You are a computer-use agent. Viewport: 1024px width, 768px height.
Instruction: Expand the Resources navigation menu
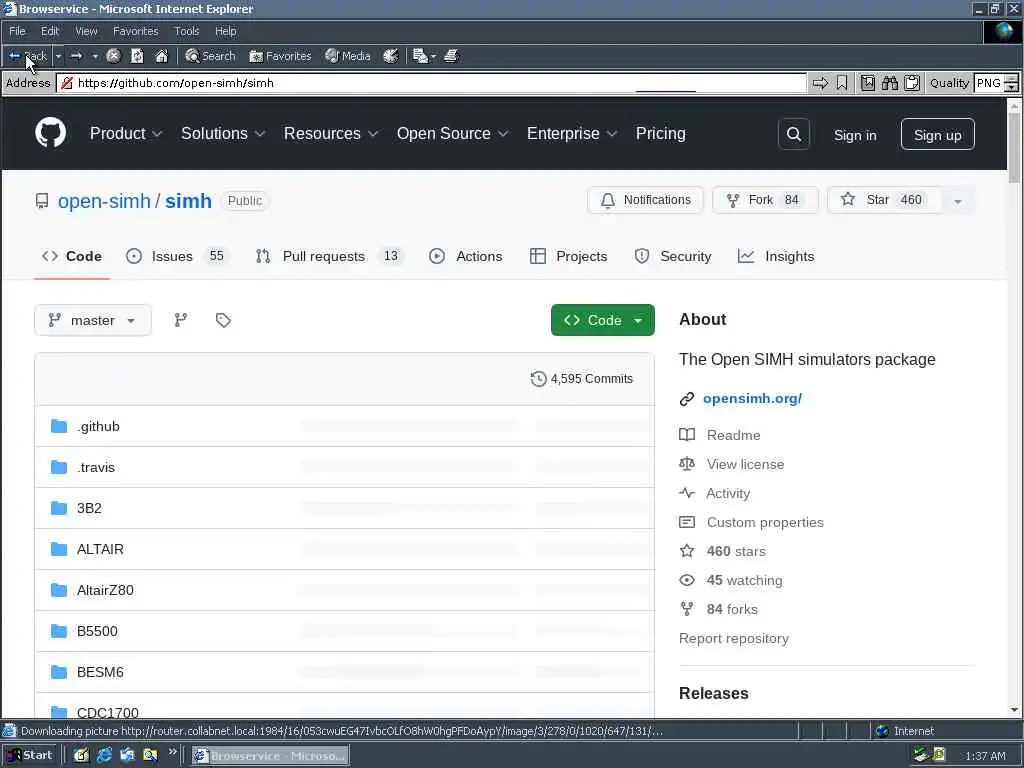pyautogui.click(x=331, y=134)
